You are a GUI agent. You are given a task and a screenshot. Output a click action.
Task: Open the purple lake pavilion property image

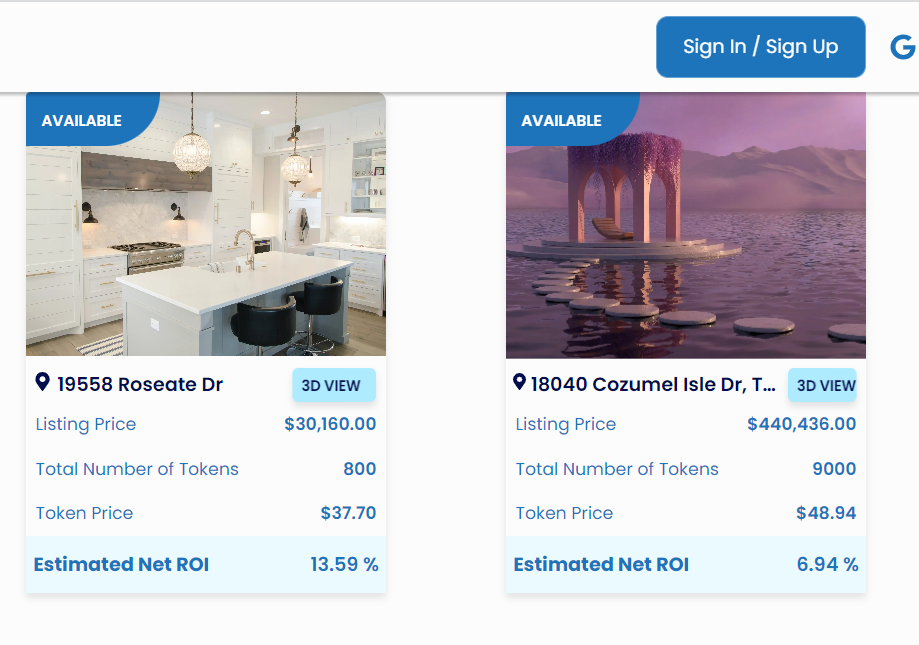[686, 240]
